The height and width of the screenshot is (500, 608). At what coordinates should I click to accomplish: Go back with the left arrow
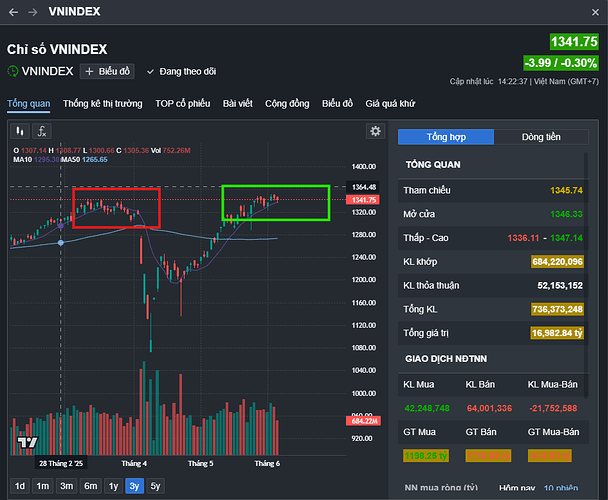(13, 12)
